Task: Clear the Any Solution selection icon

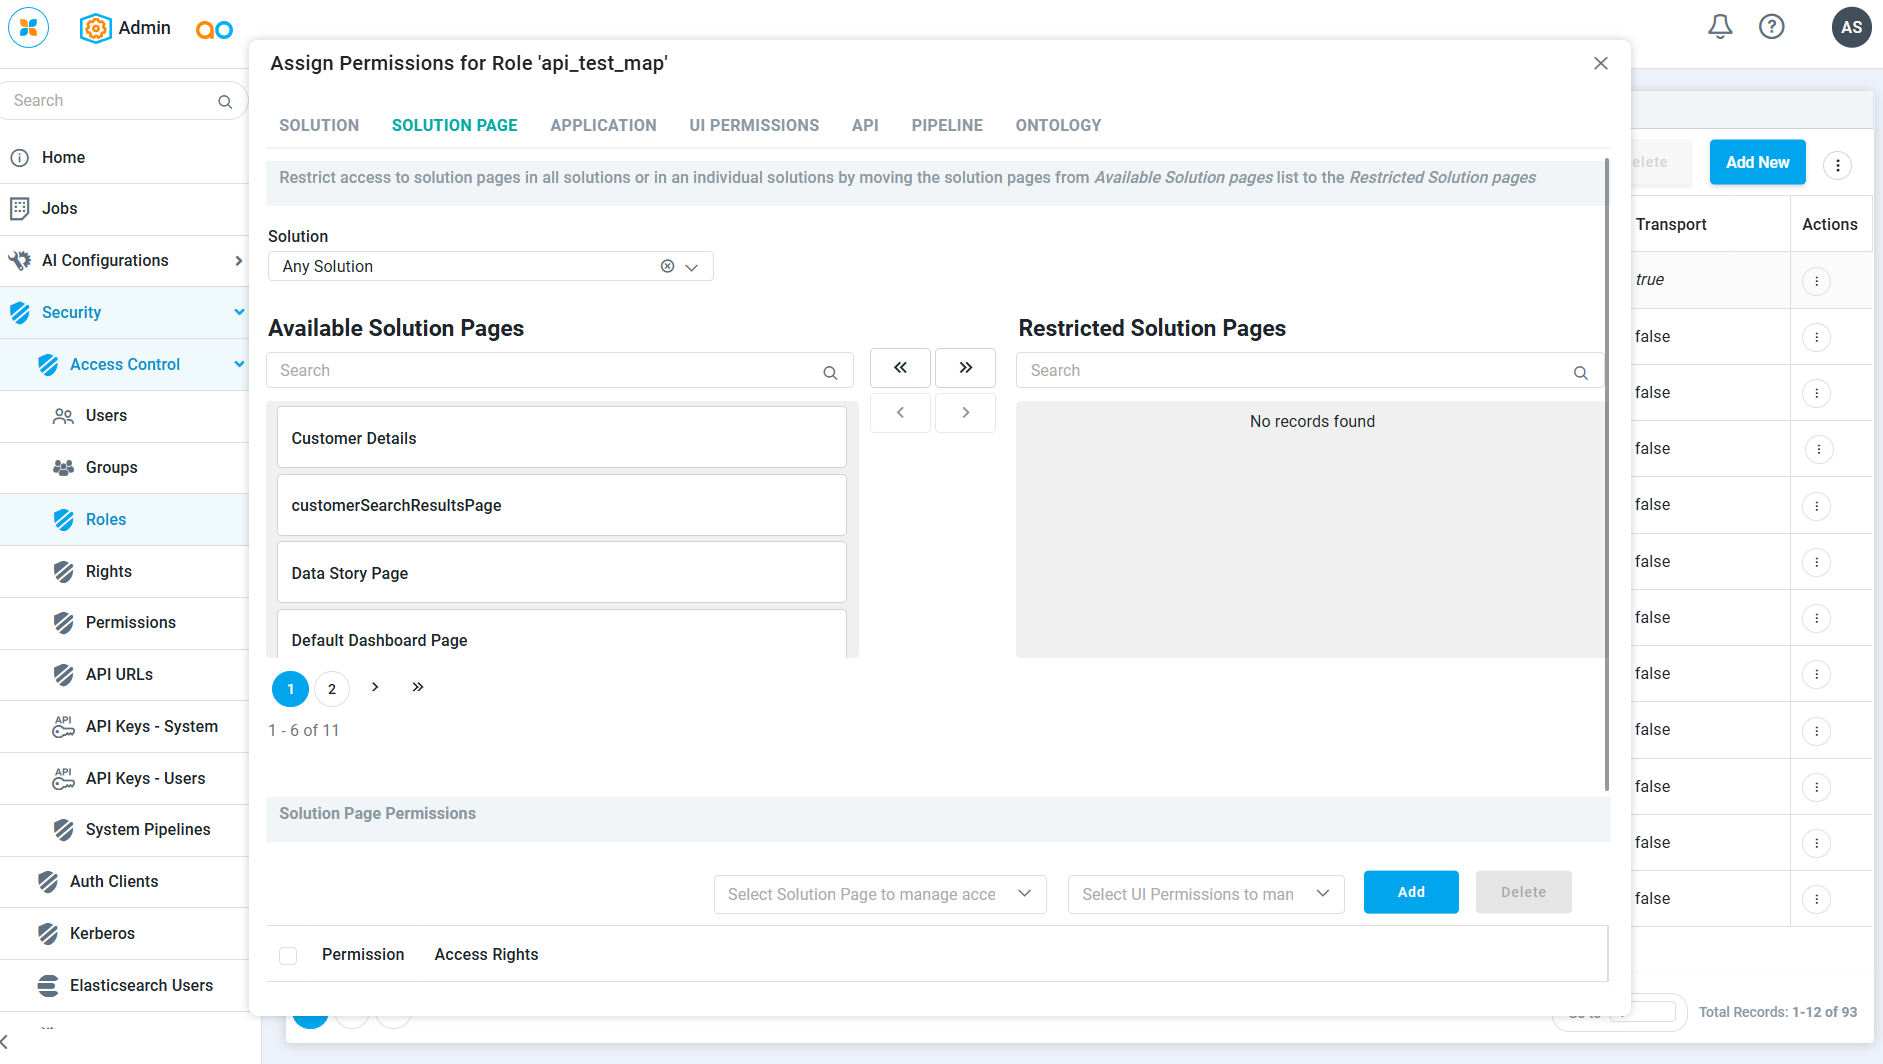Action: pos(667,266)
